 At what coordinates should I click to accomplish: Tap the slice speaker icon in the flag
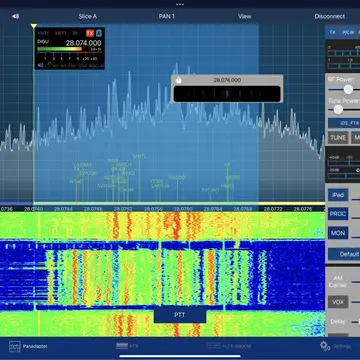tap(40, 65)
